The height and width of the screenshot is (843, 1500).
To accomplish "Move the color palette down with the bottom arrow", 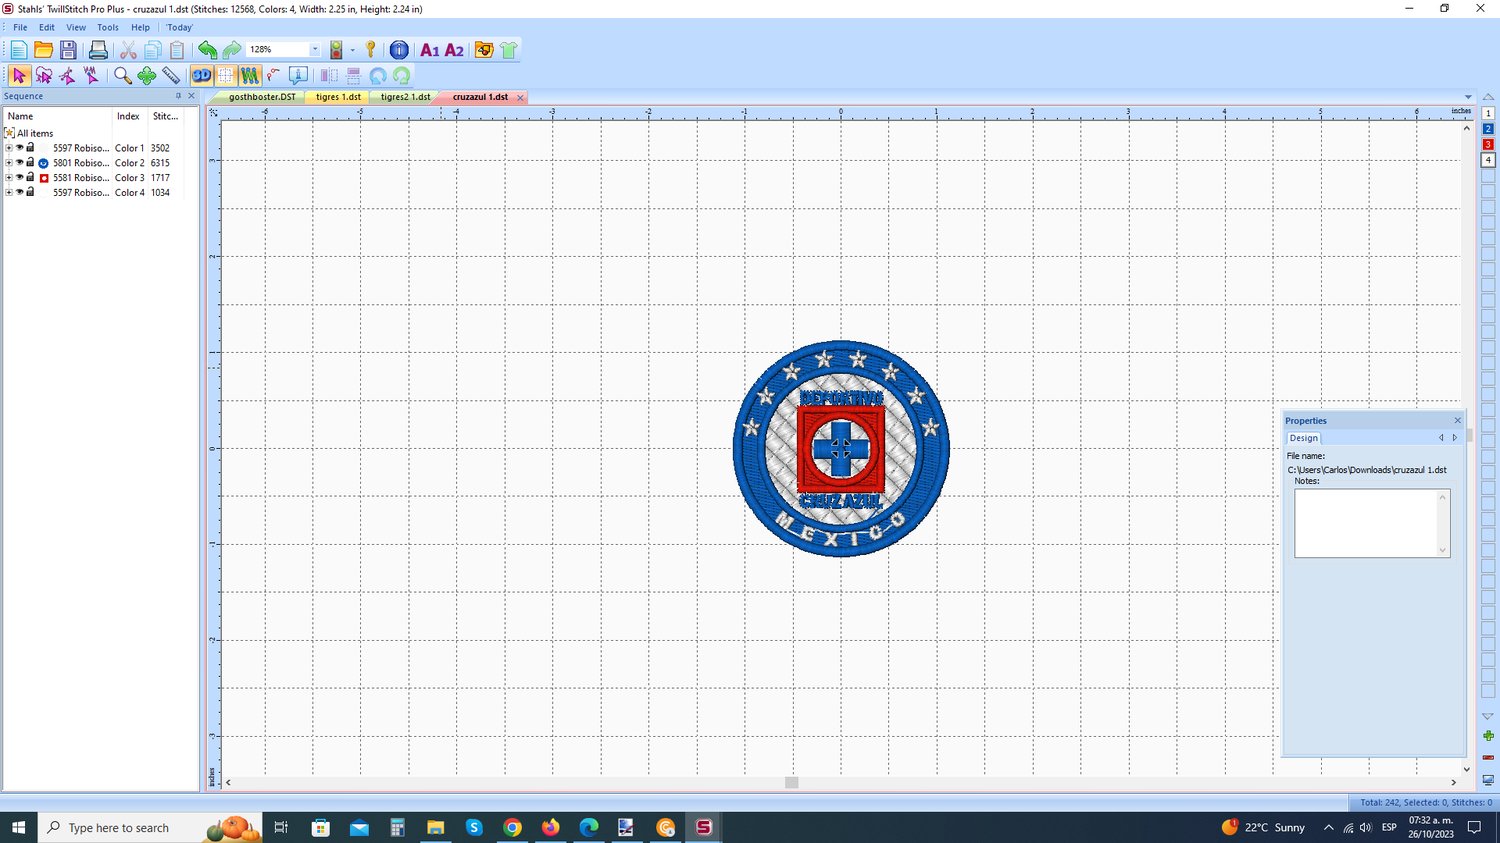I will (1488, 717).
